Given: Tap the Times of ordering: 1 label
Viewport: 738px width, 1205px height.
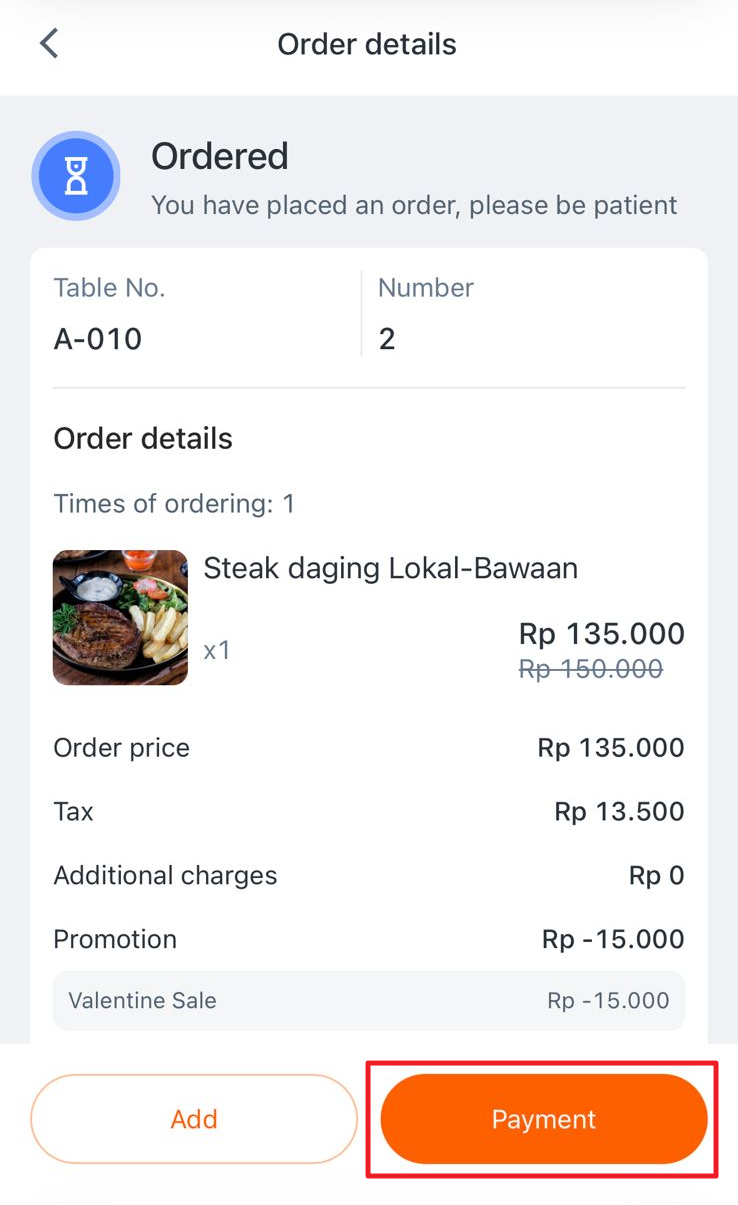Looking at the screenshot, I should tap(174, 504).
